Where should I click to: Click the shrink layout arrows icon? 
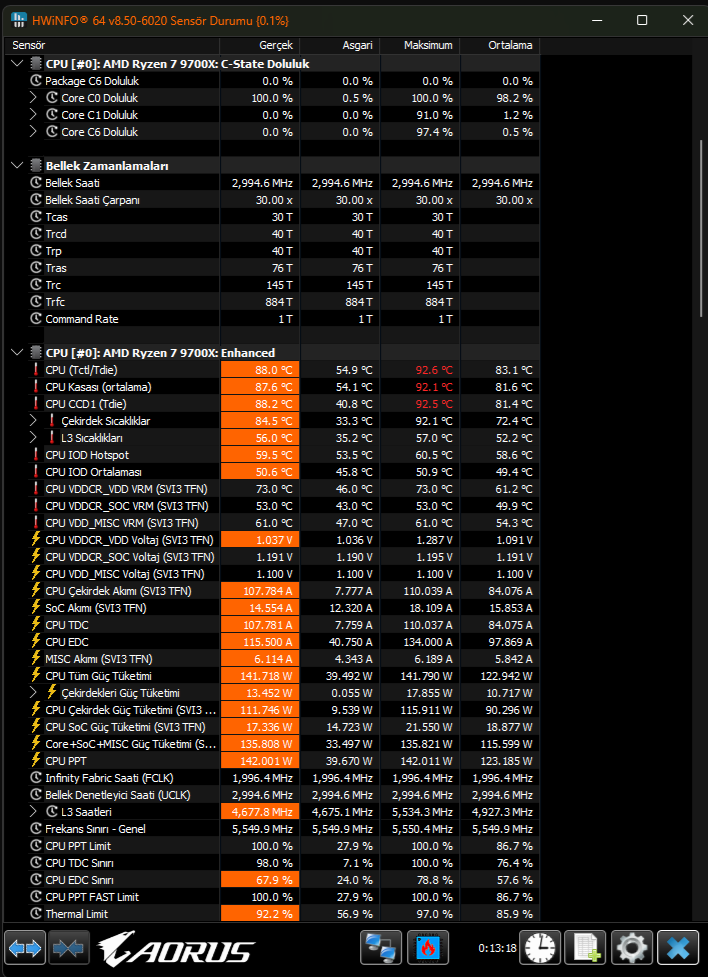click(x=69, y=948)
